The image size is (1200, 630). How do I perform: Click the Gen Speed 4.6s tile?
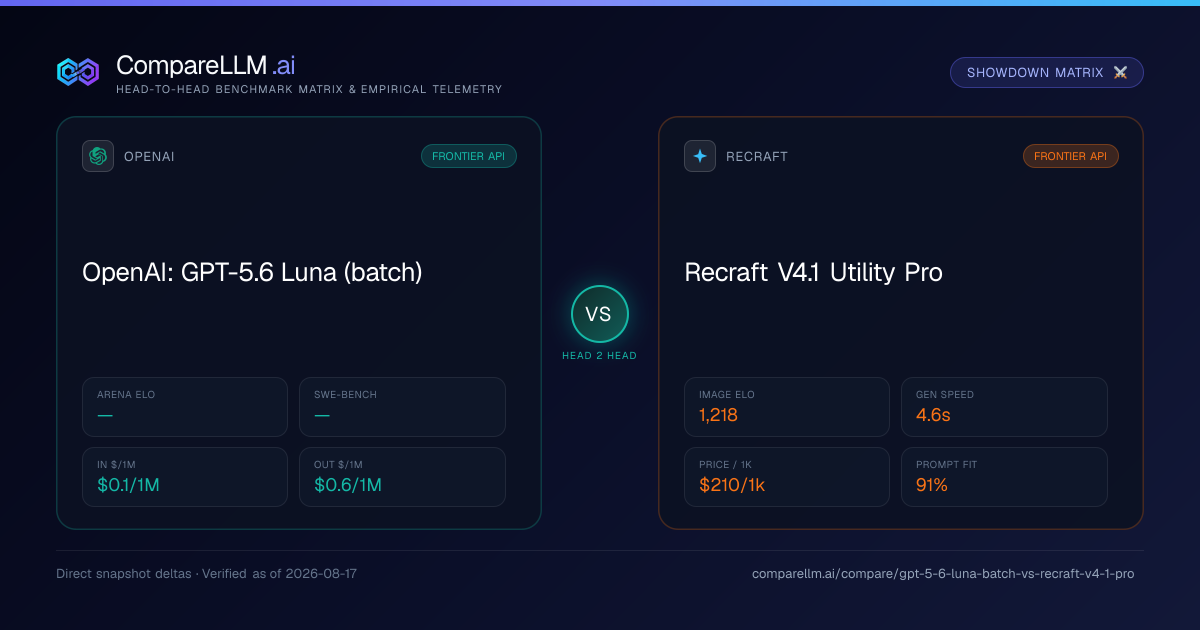1004,407
